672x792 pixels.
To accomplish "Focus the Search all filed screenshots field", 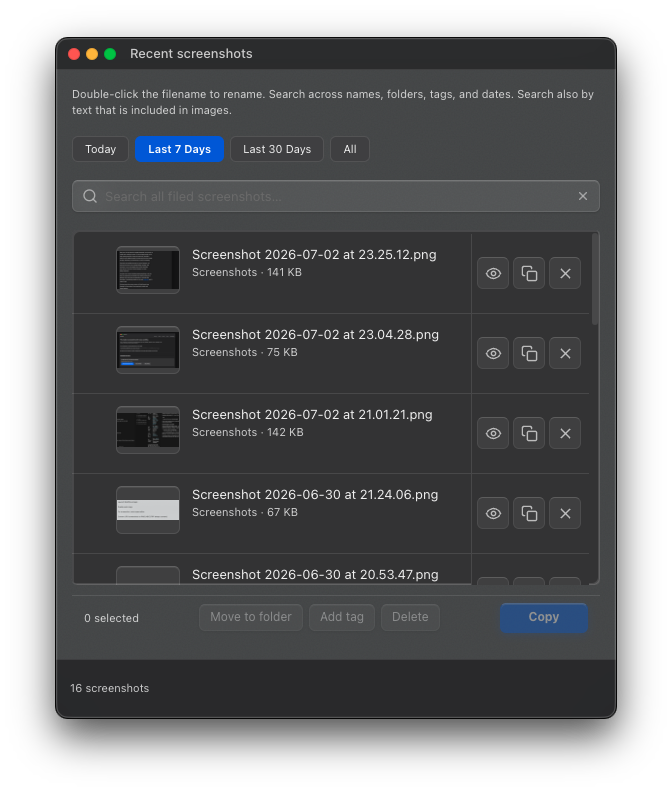I will (x=335, y=196).
